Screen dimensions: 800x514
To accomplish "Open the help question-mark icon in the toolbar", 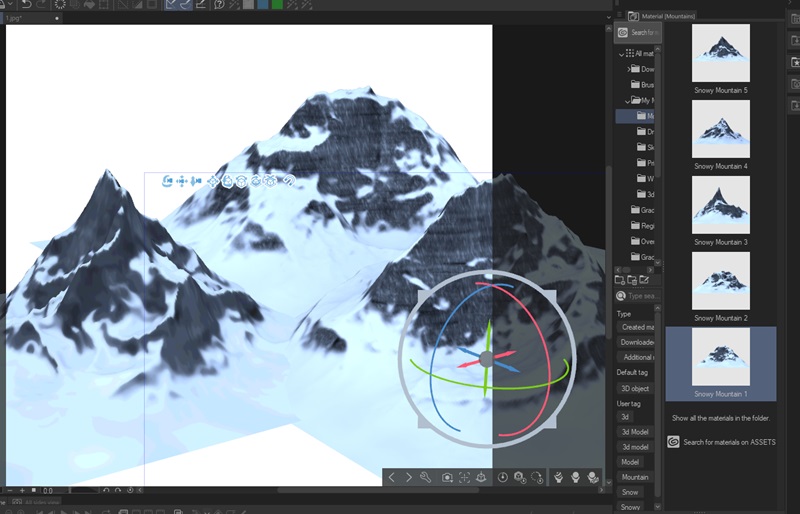I will tap(219, 5).
